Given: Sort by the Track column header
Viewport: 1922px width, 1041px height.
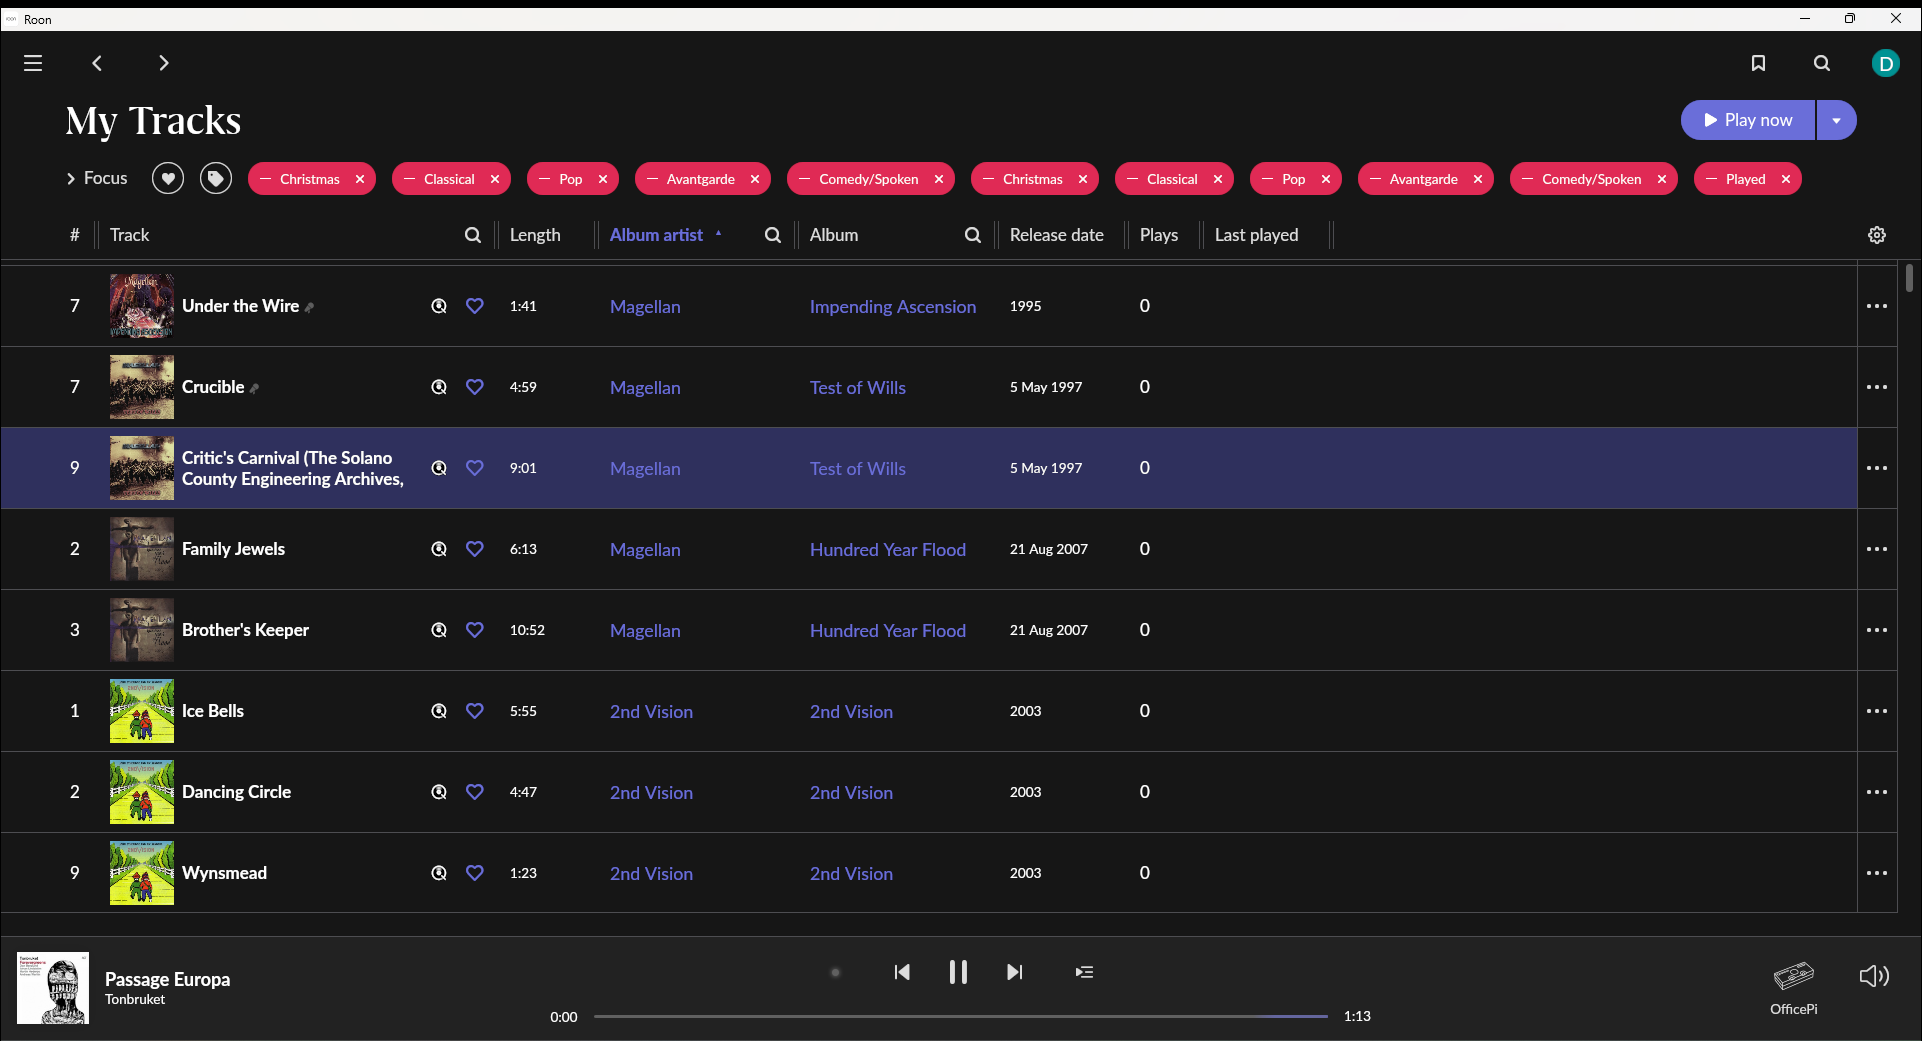Looking at the screenshot, I should (129, 235).
